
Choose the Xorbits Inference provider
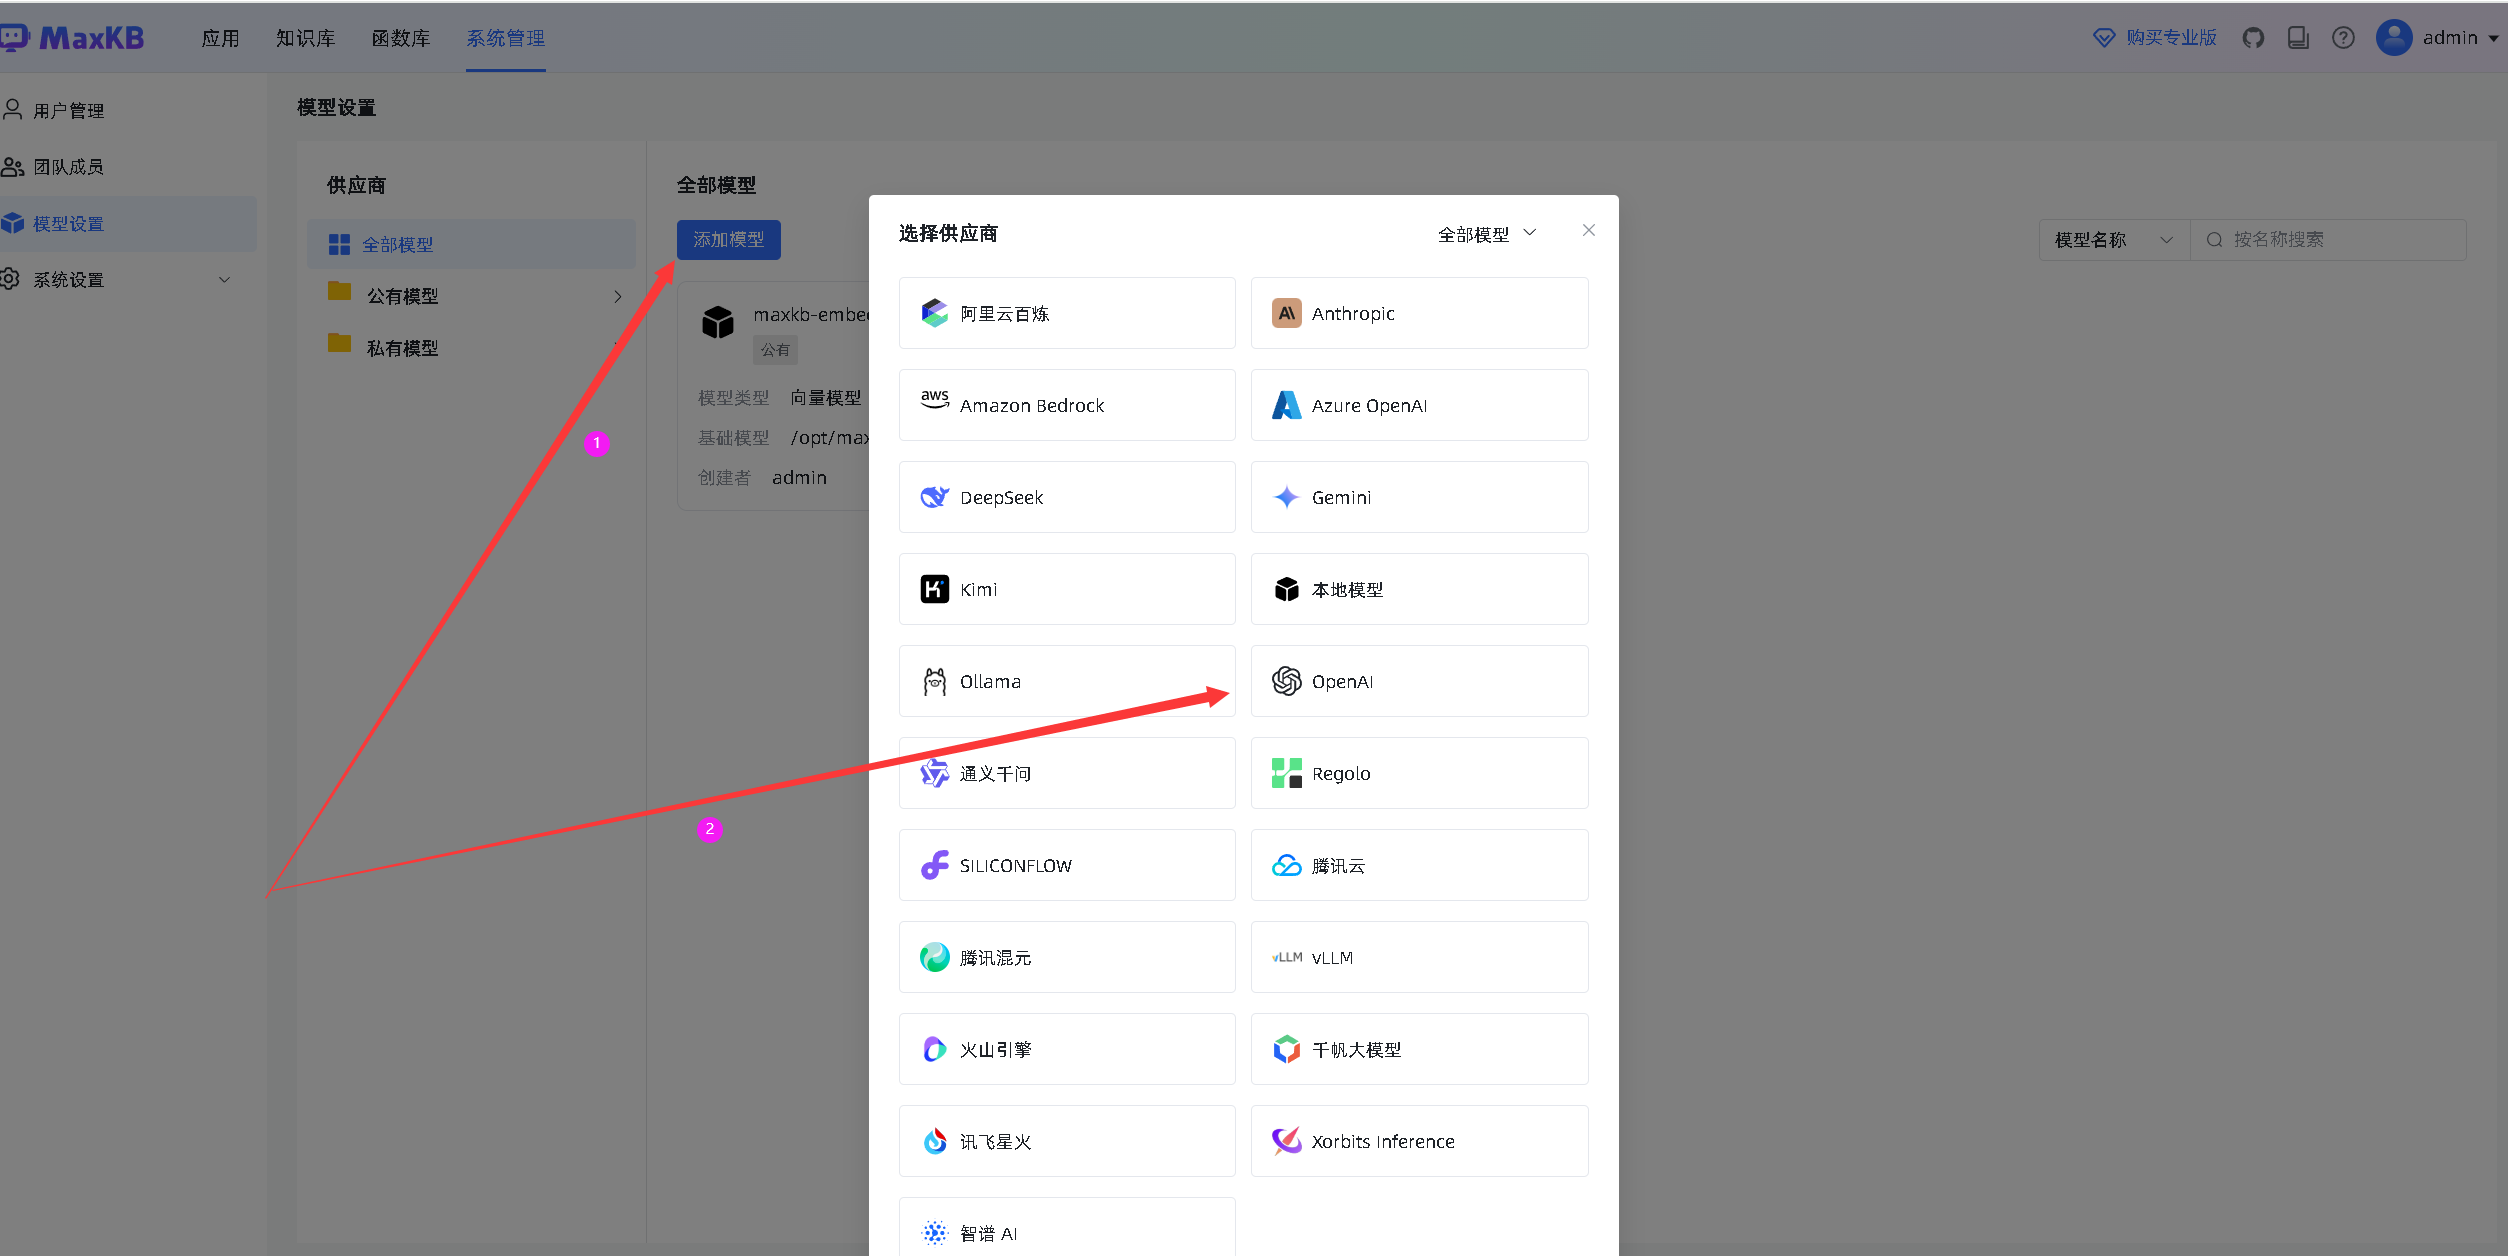[1419, 1141]
